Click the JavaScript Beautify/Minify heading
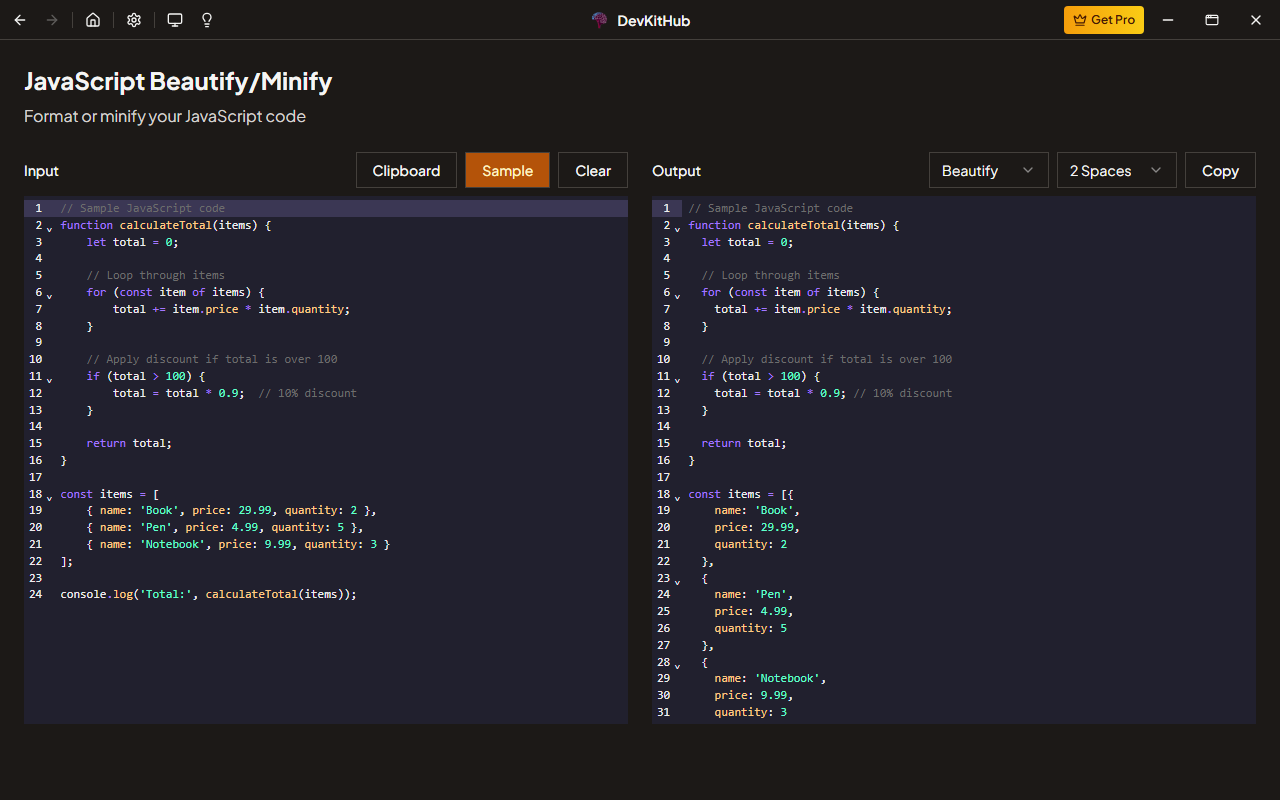 [x=178, y=81]
